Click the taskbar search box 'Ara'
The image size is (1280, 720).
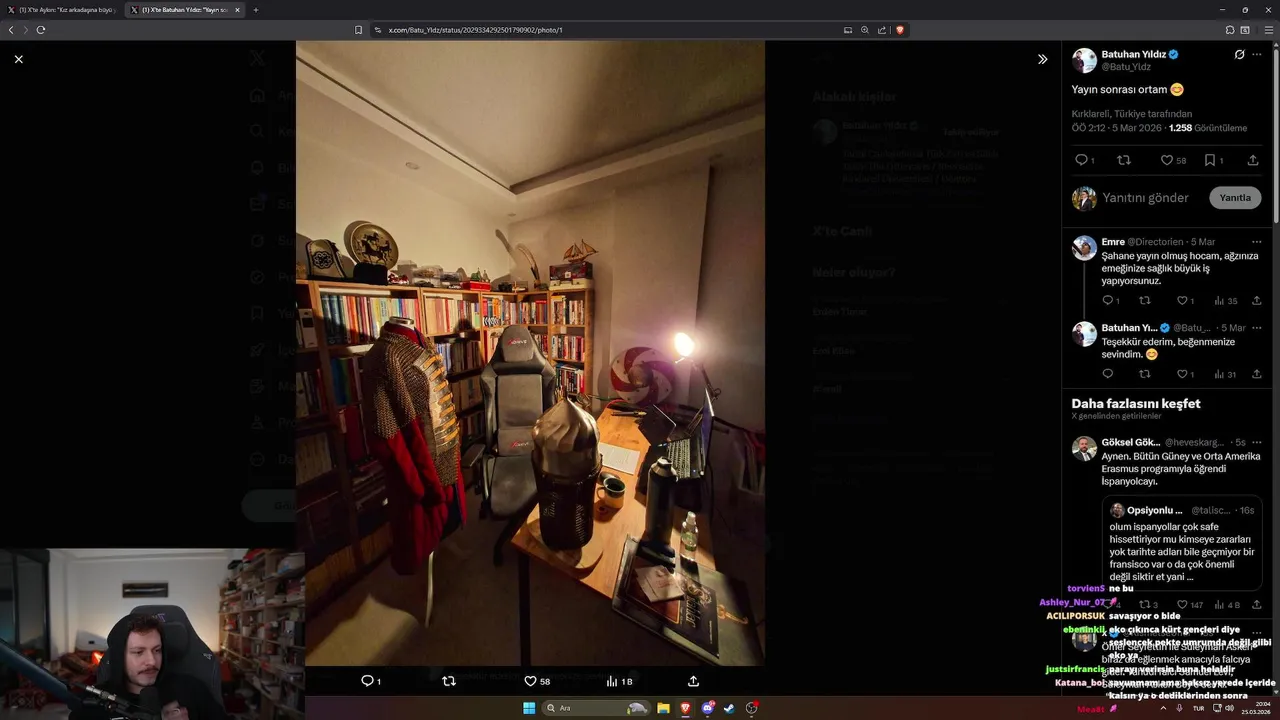pyautogui.click(x=597, y=708)
